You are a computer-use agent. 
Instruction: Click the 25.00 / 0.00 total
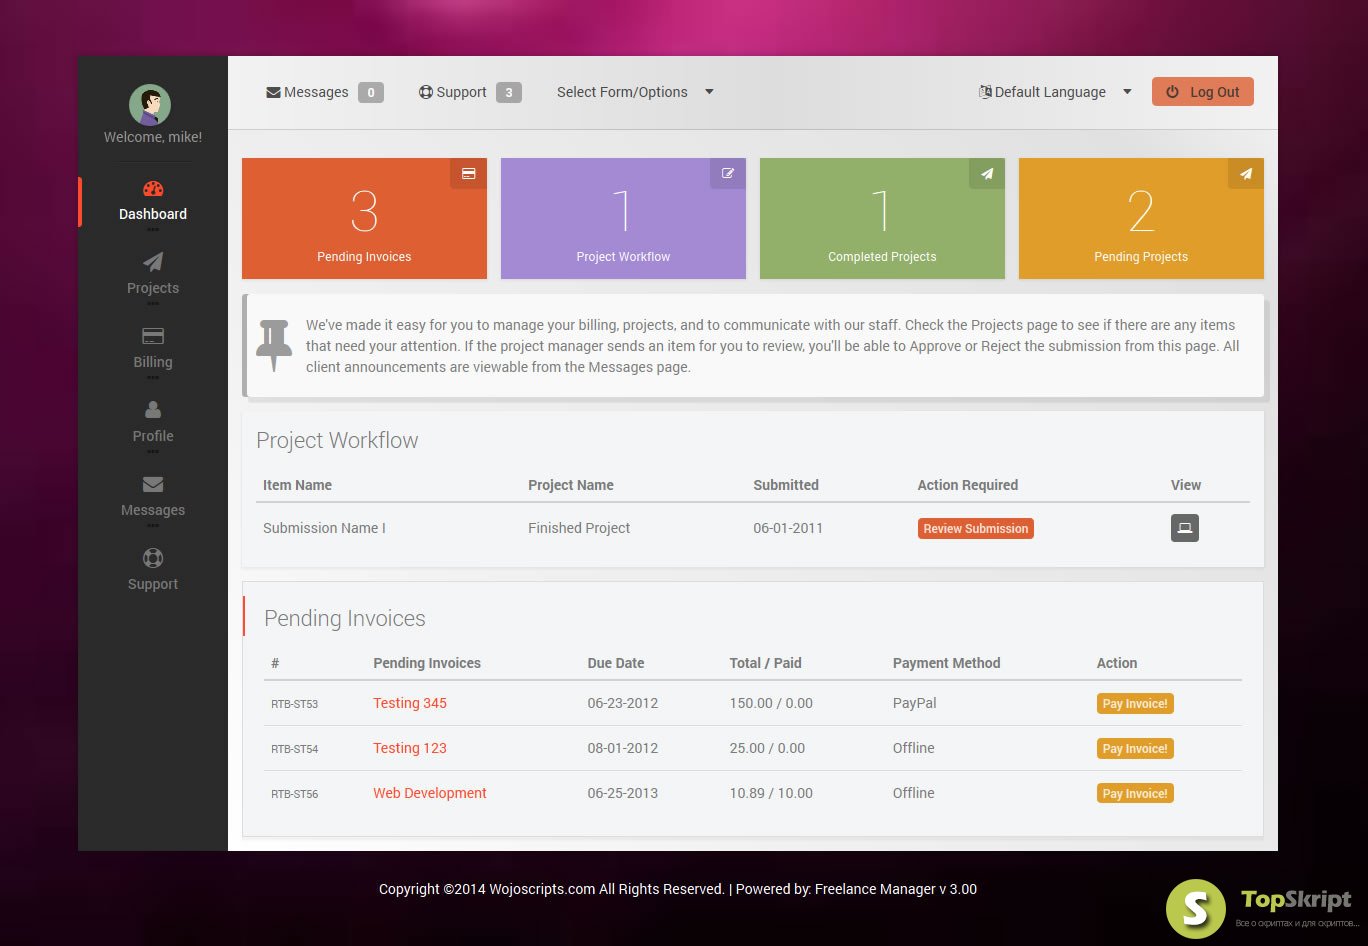coord(767,748)
